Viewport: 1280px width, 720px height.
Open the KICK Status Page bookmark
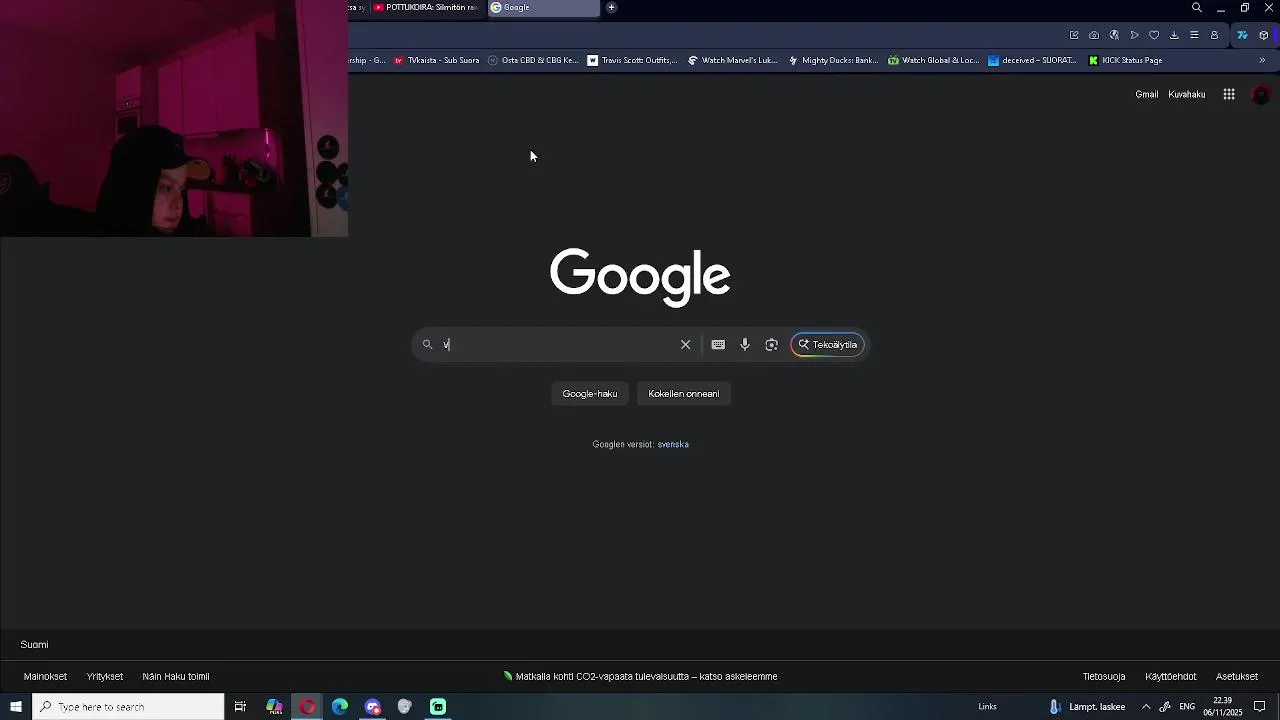(1125, 60)
